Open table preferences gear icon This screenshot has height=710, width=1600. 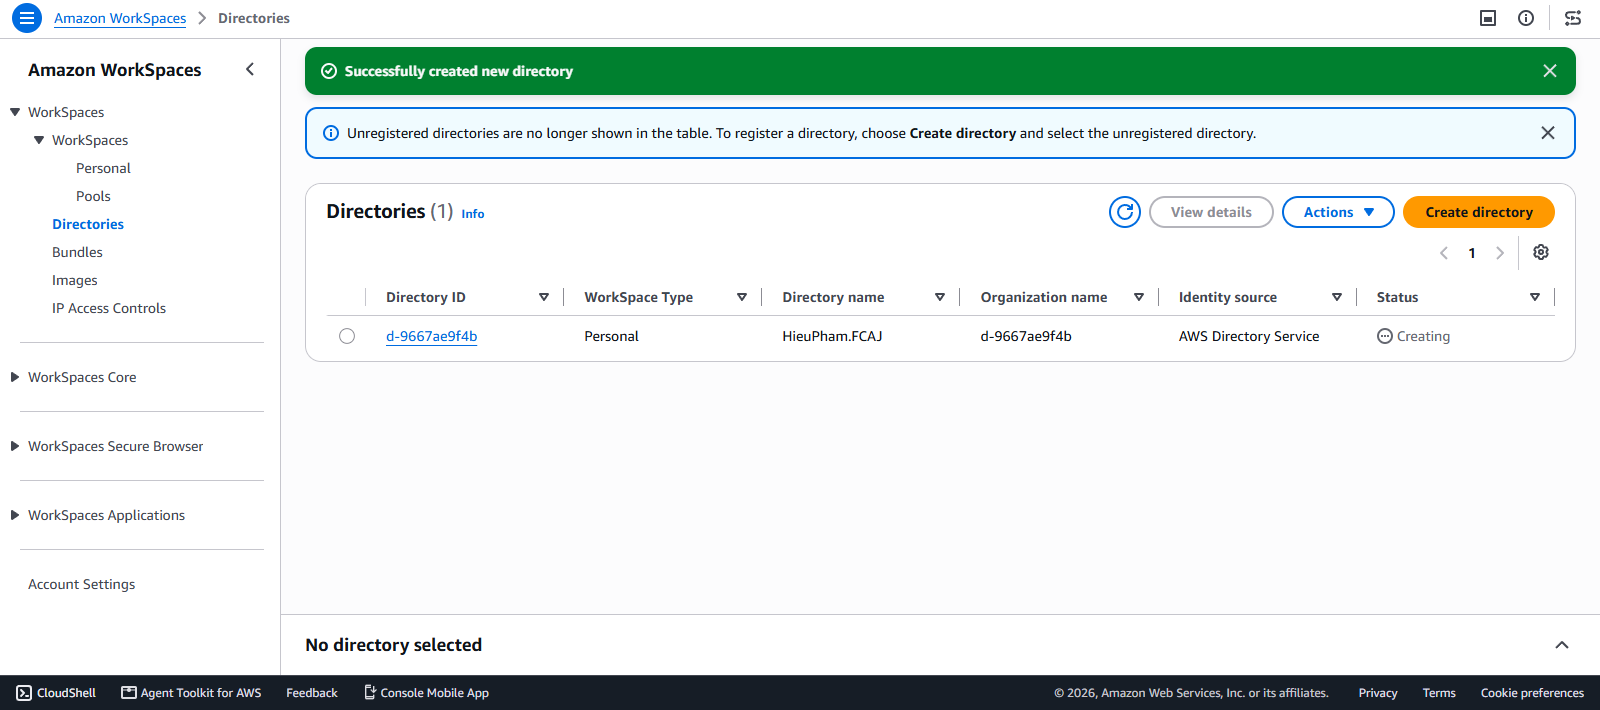click(1541, 252)
